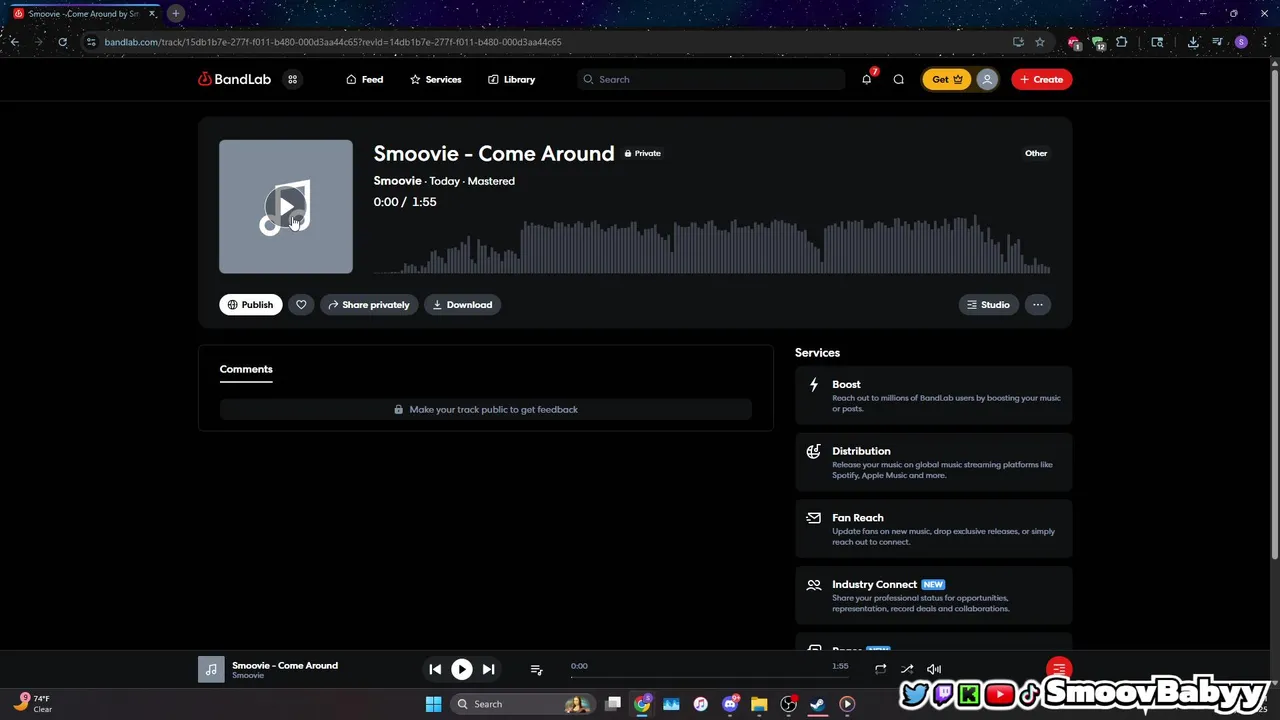Like the track with heart icon

pyautogui.click(x=301, y=305)
